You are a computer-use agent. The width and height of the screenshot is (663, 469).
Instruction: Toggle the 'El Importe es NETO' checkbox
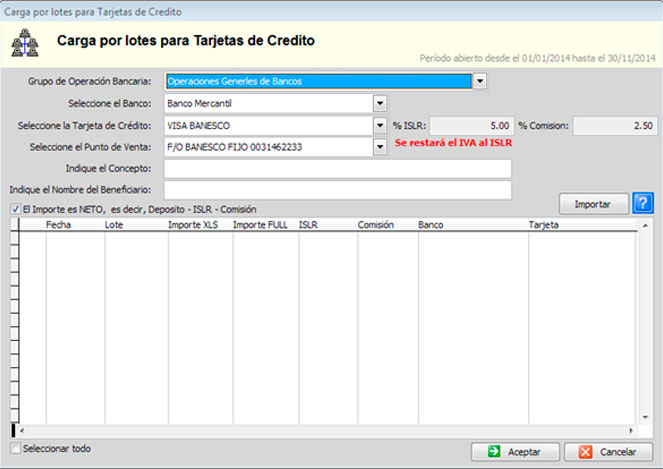coord(15,209)
